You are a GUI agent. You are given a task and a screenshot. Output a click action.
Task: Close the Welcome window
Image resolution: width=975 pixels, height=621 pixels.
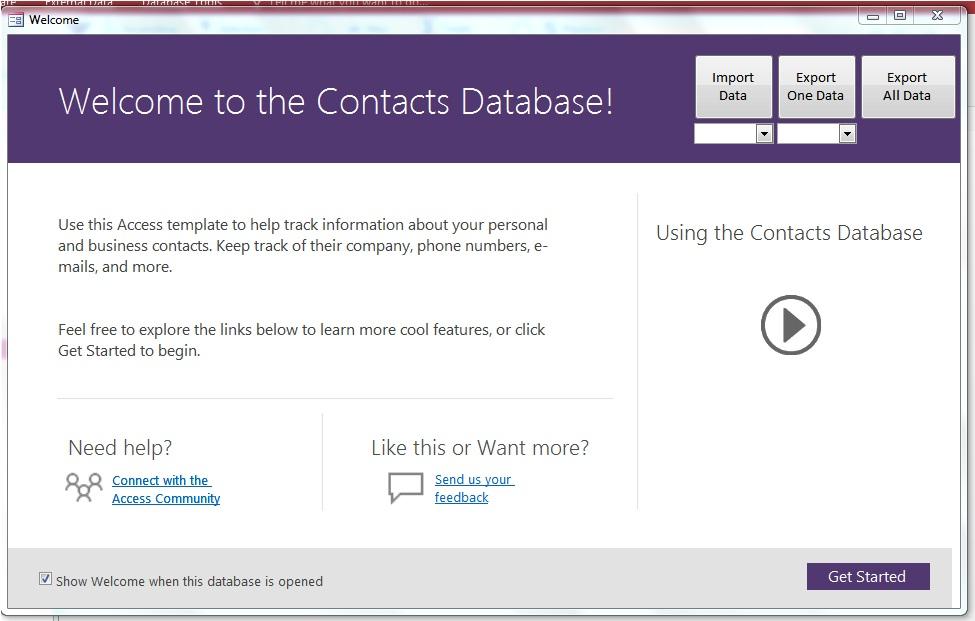(937, 16)
